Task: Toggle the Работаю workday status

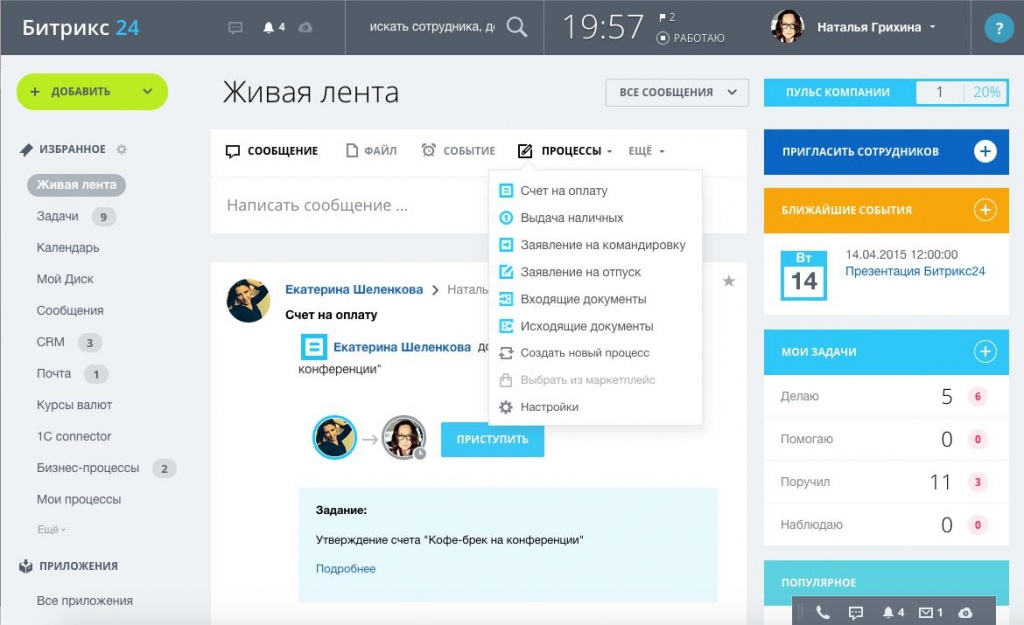Action: [691, 38]
